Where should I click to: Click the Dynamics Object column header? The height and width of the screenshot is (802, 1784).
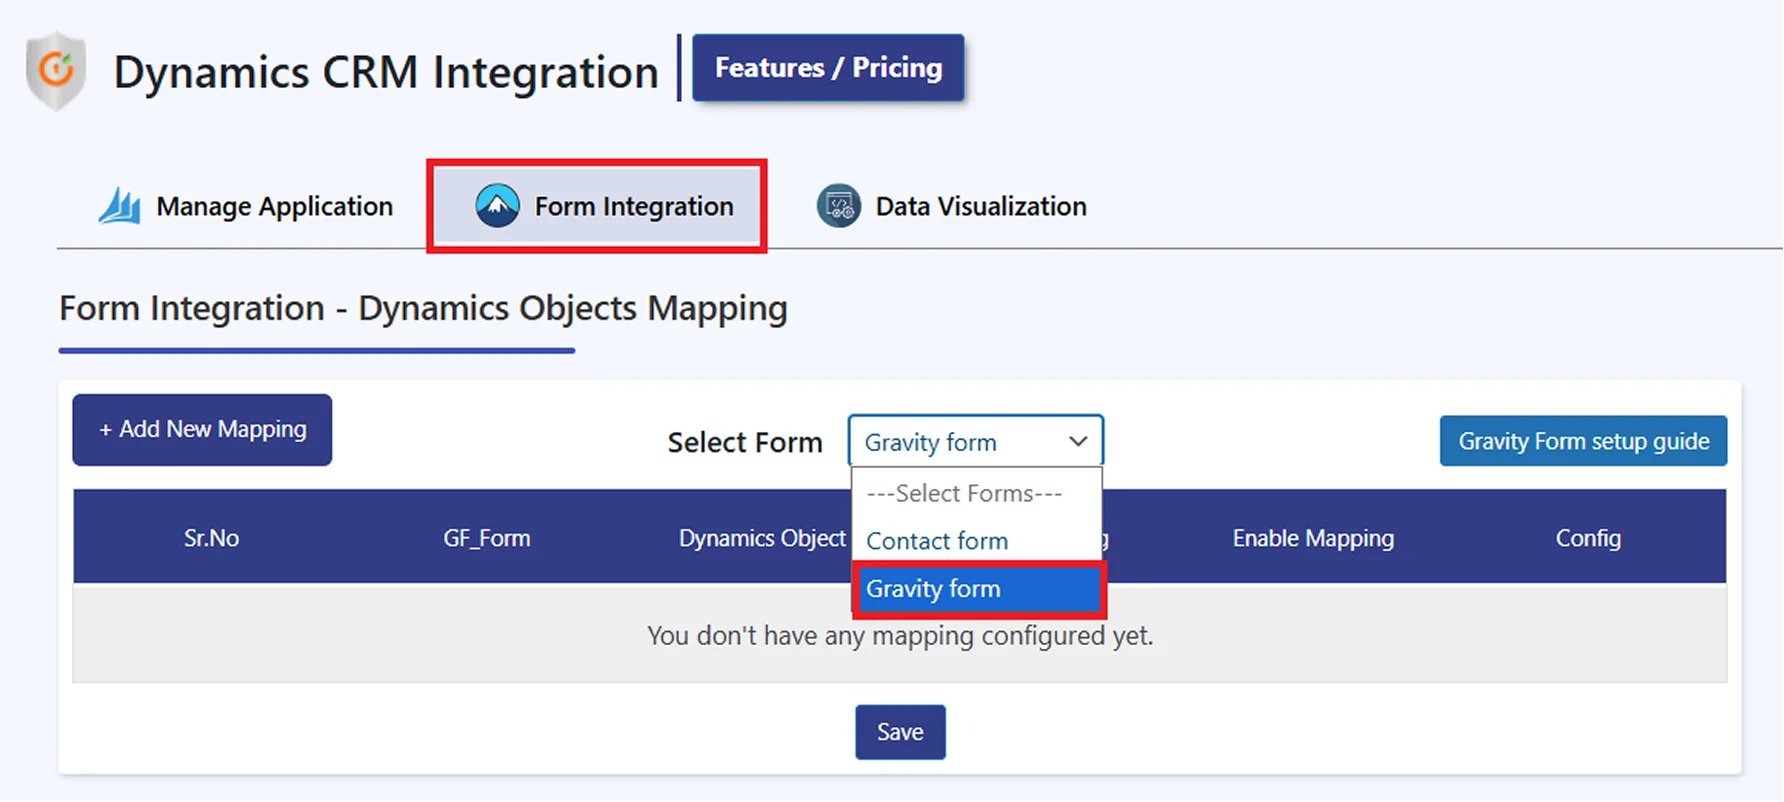[762, 538]
